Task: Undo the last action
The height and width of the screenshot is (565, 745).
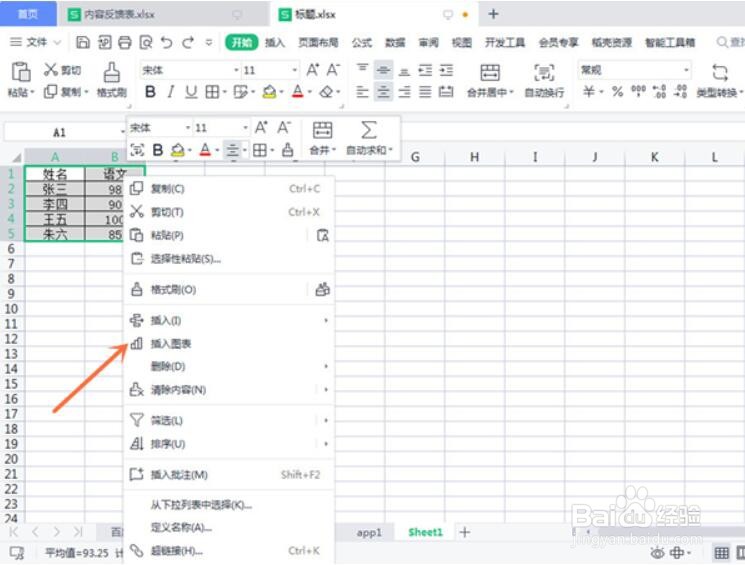Action: [x=167, y=42]
